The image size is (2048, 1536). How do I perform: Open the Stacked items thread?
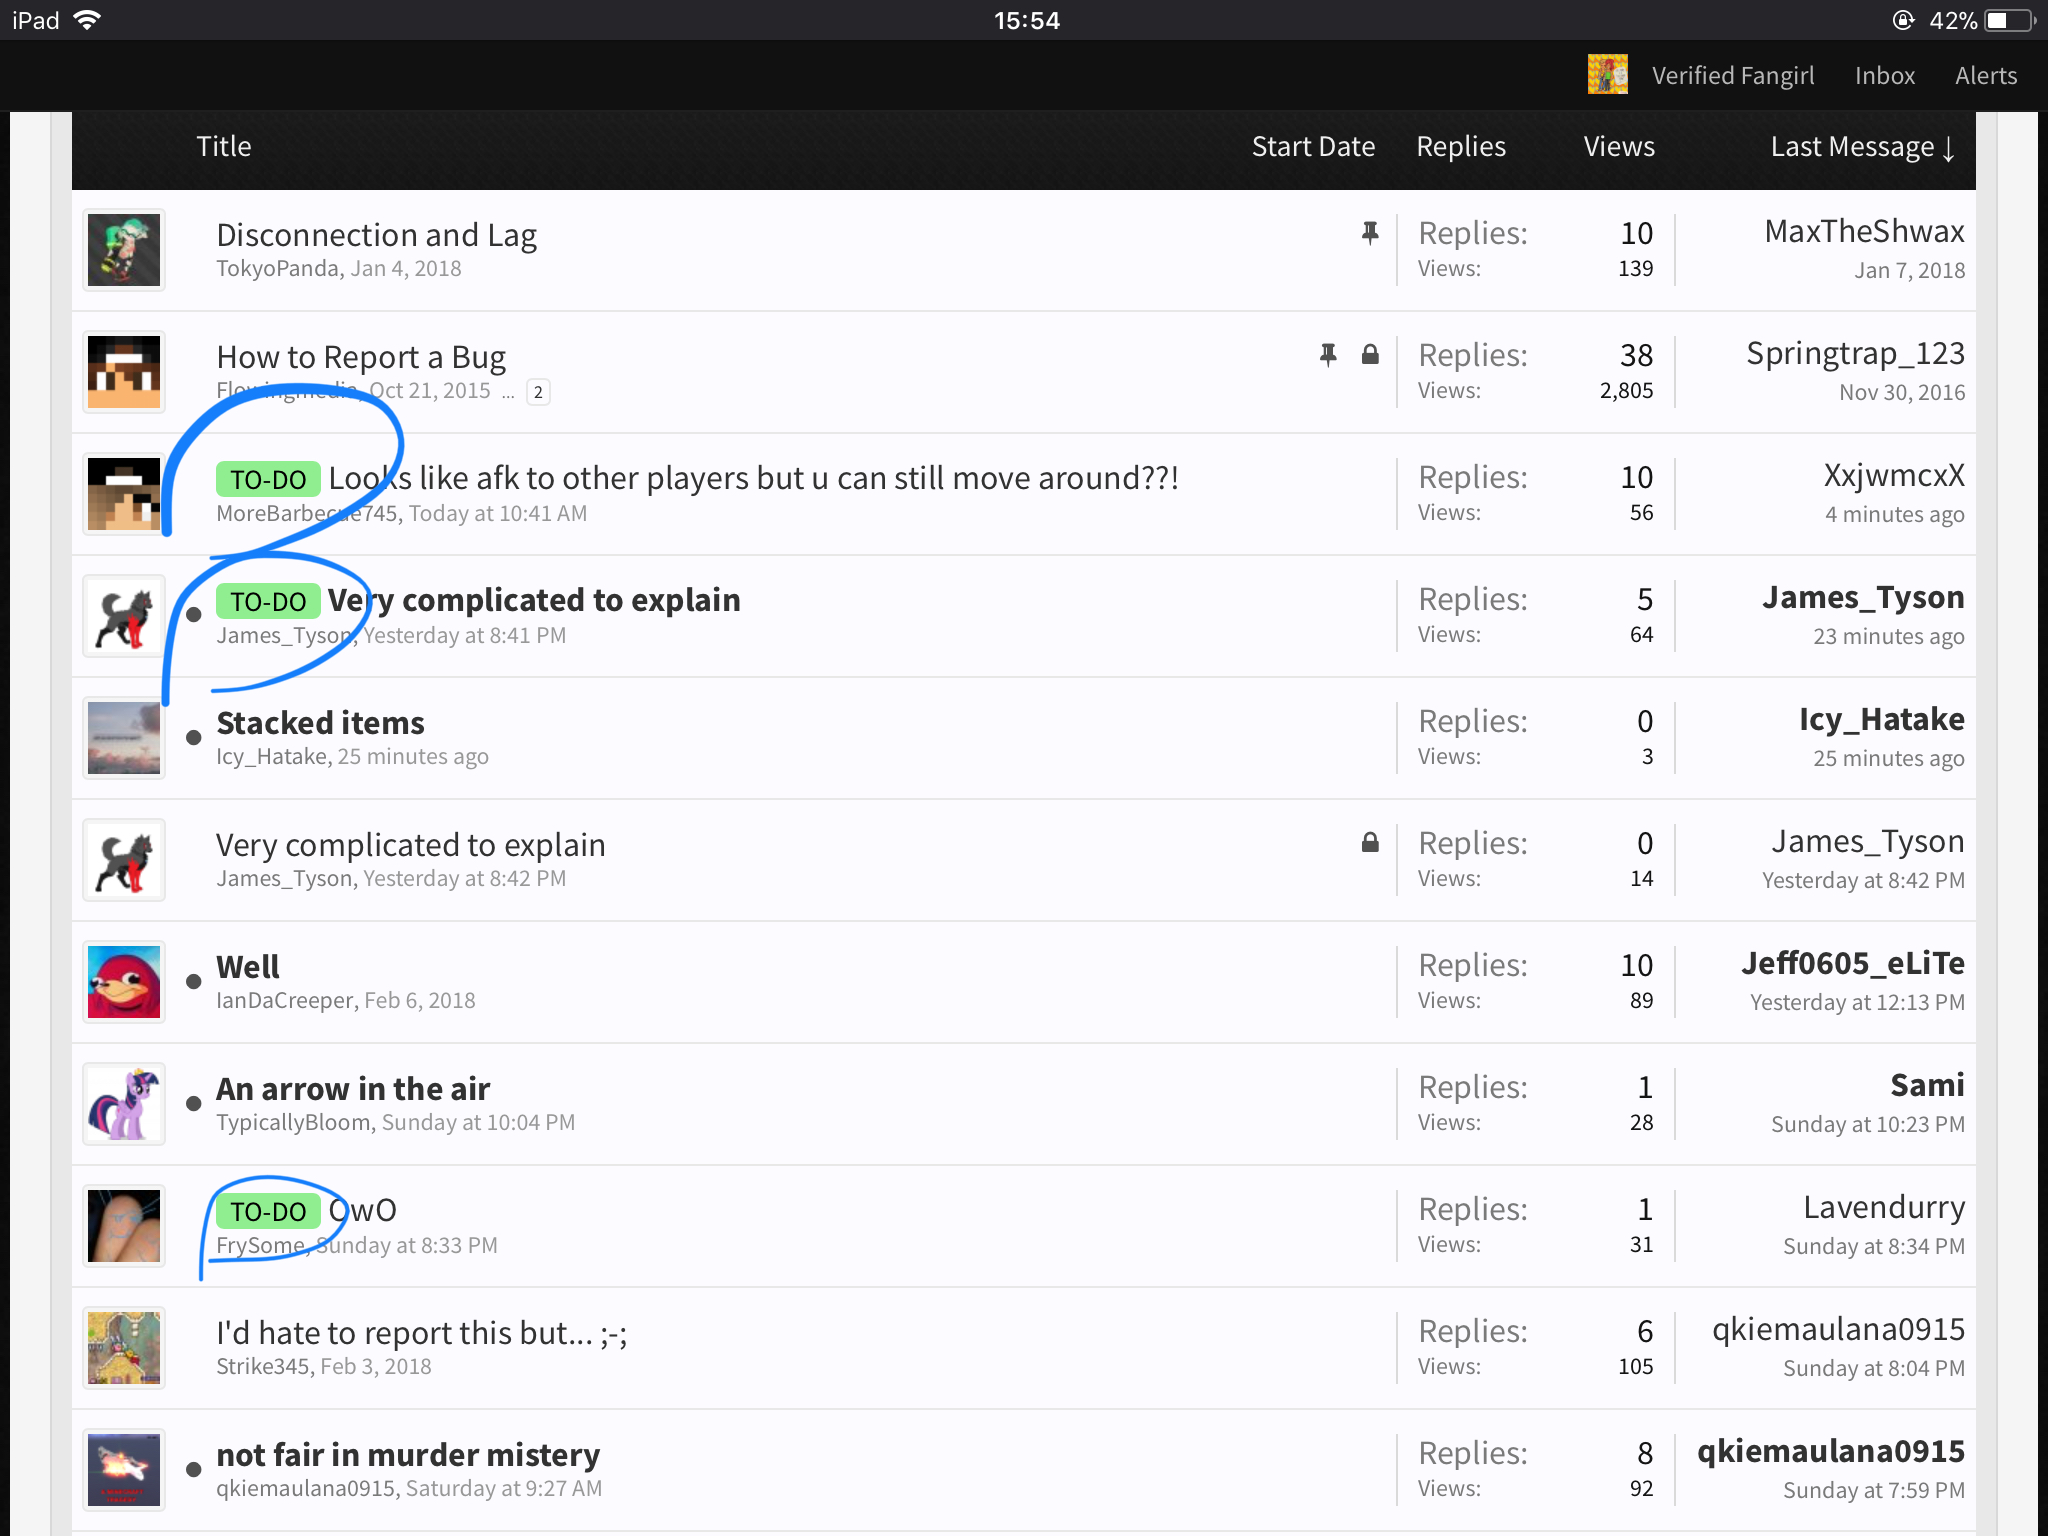point(320,722)
